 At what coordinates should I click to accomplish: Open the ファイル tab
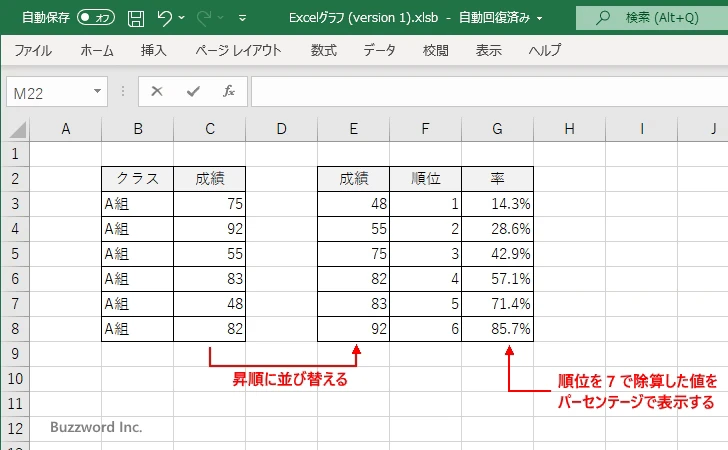(33, 50)
